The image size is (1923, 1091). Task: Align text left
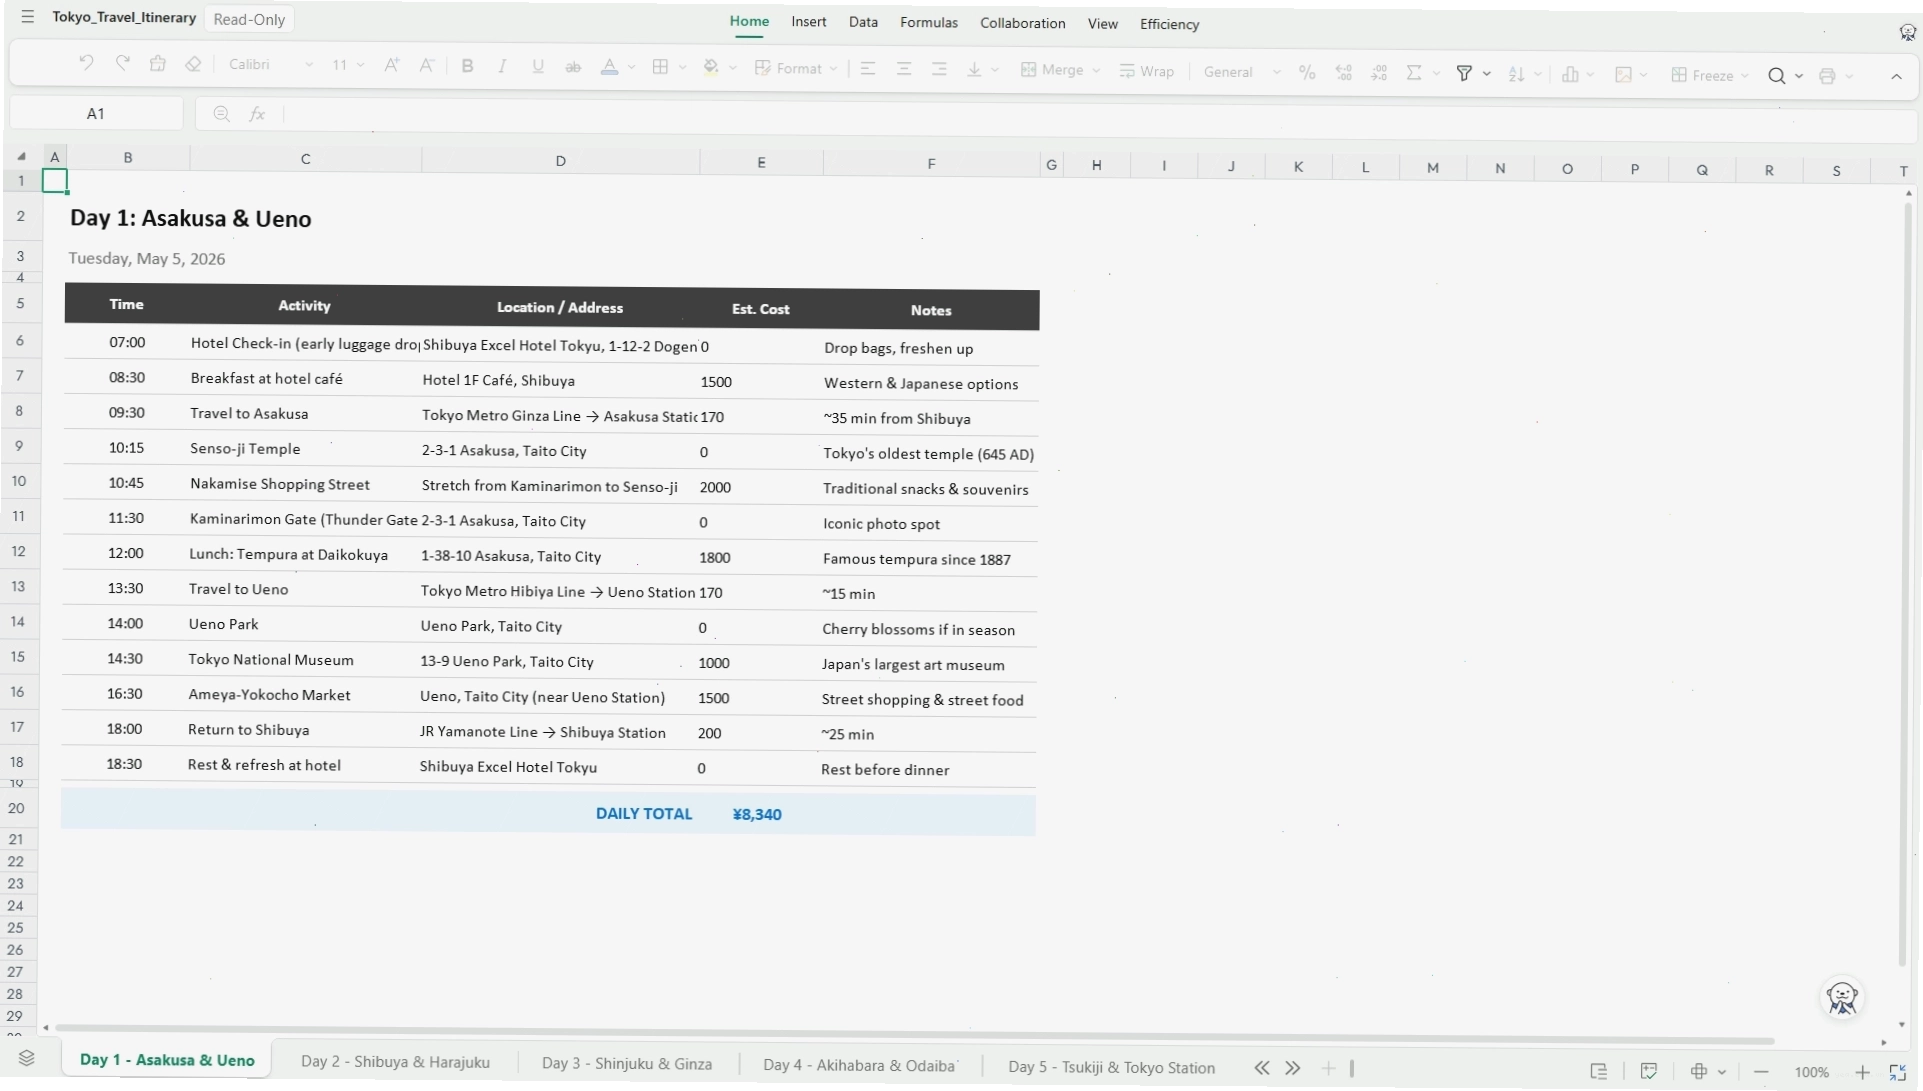tap(868, 69)
